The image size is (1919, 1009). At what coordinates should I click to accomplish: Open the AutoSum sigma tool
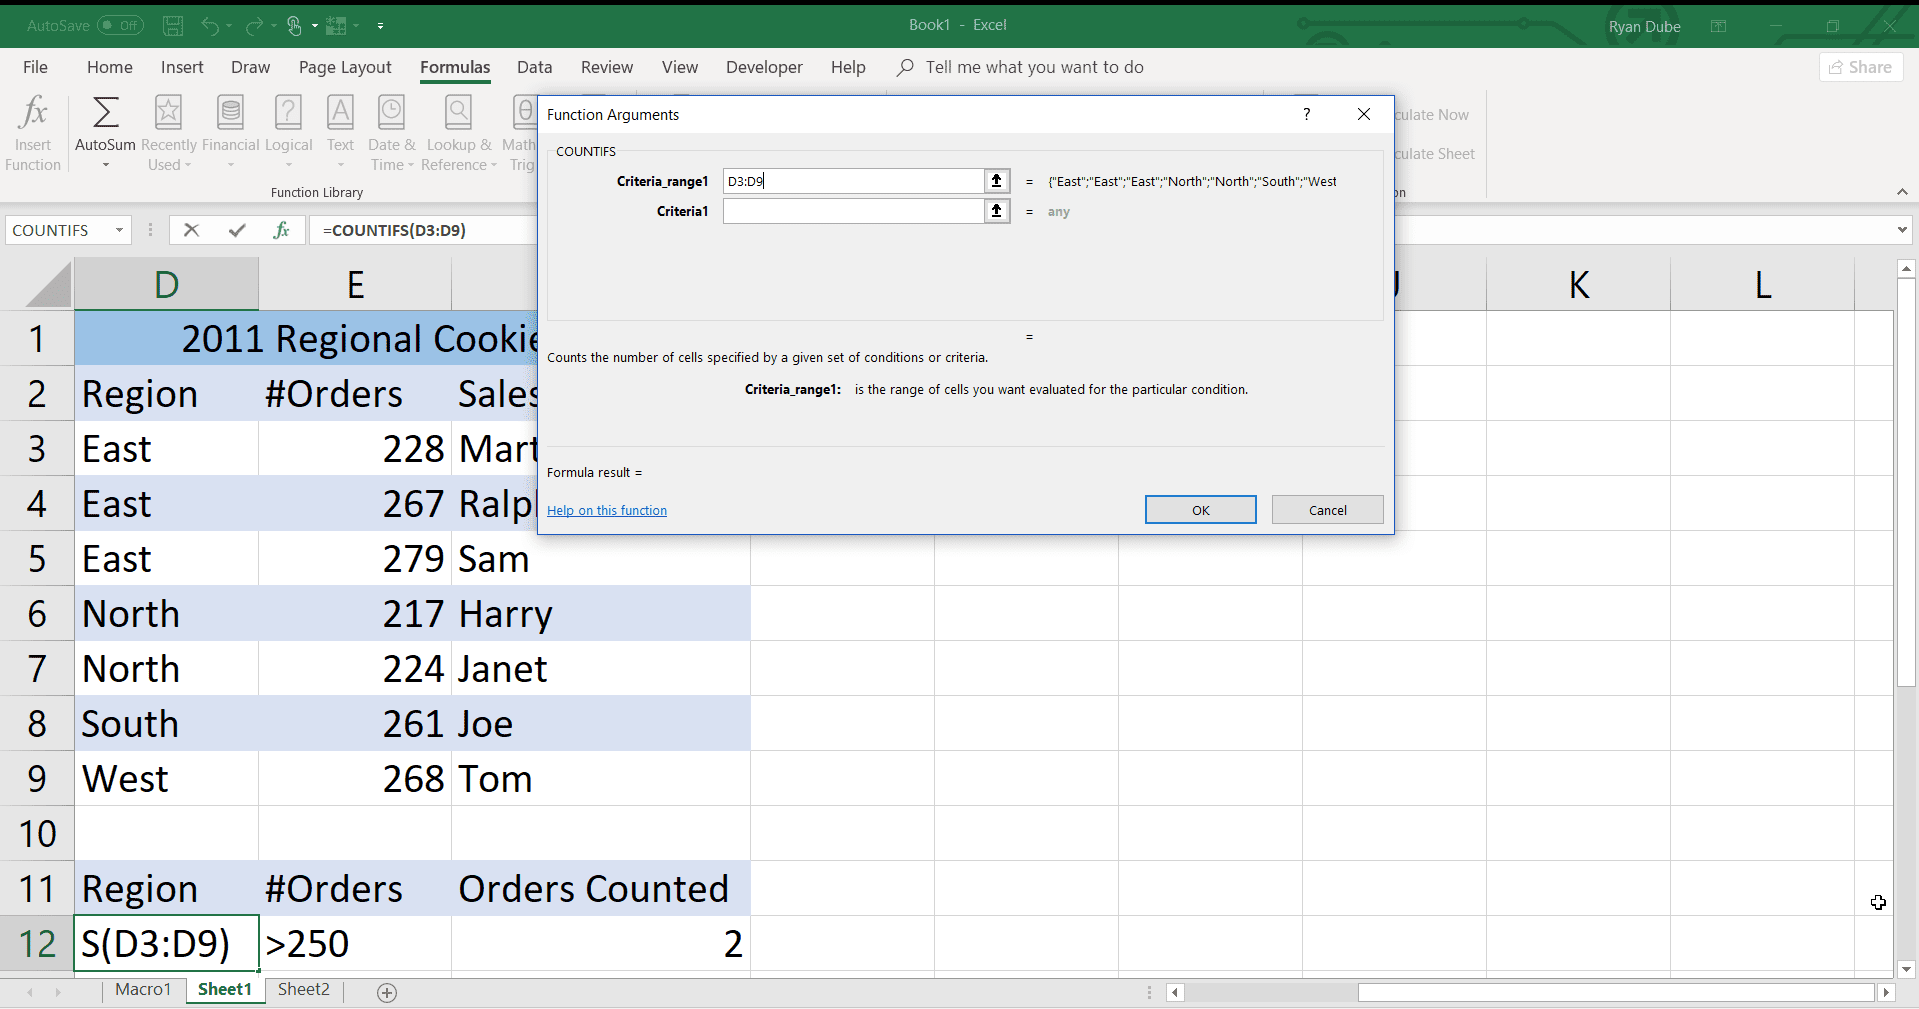pos(105,112)
